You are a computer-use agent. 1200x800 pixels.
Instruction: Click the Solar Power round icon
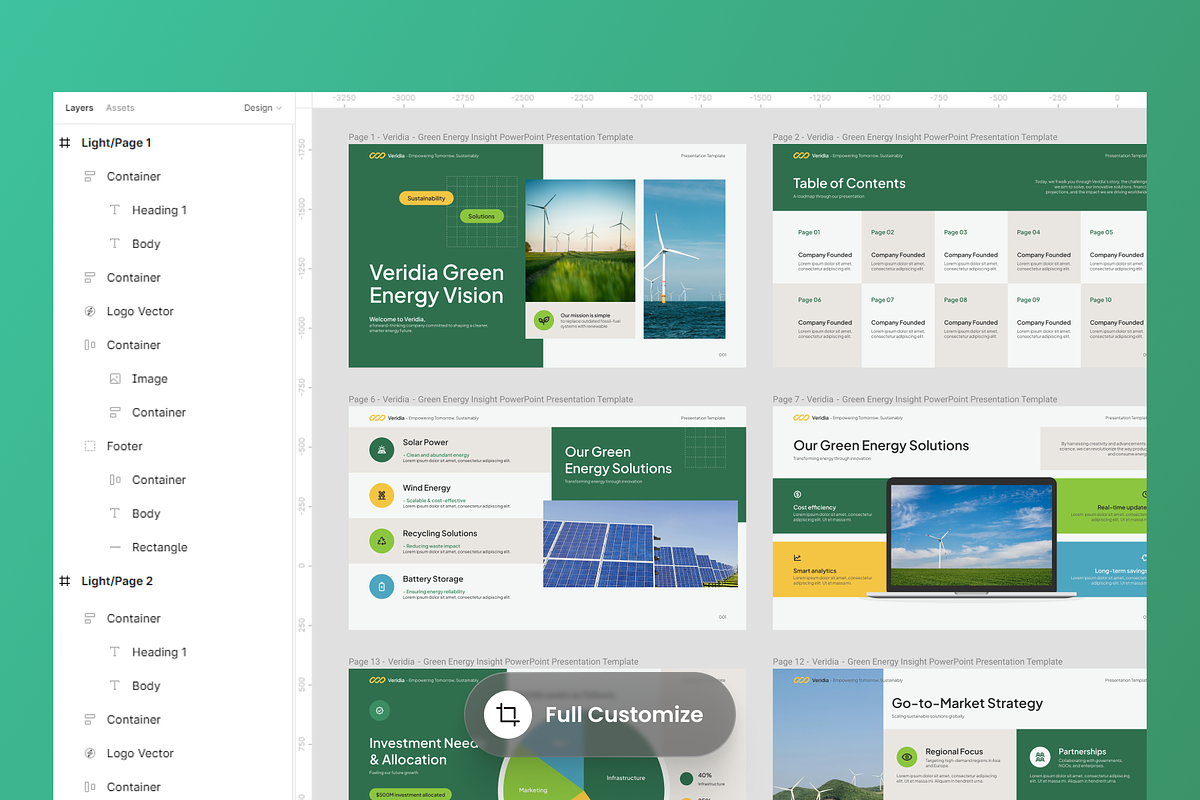[381, 450]
